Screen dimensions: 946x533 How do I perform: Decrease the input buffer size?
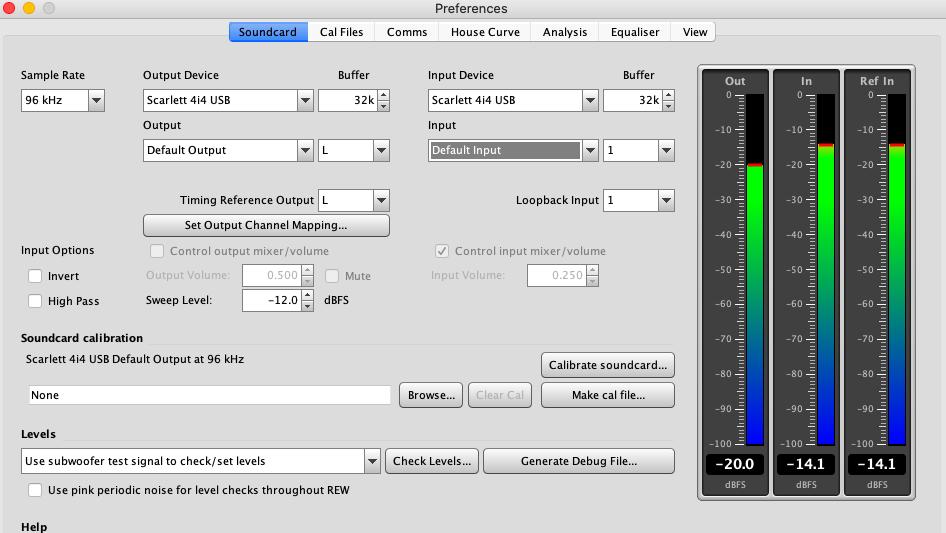click(668, 106)
